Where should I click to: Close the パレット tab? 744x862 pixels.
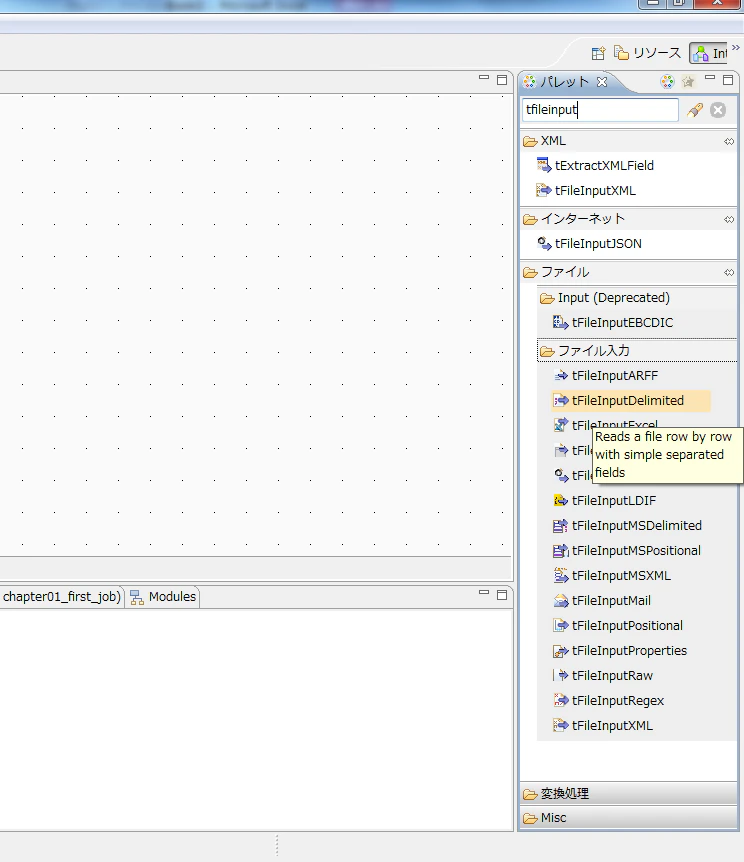point(602,82)
